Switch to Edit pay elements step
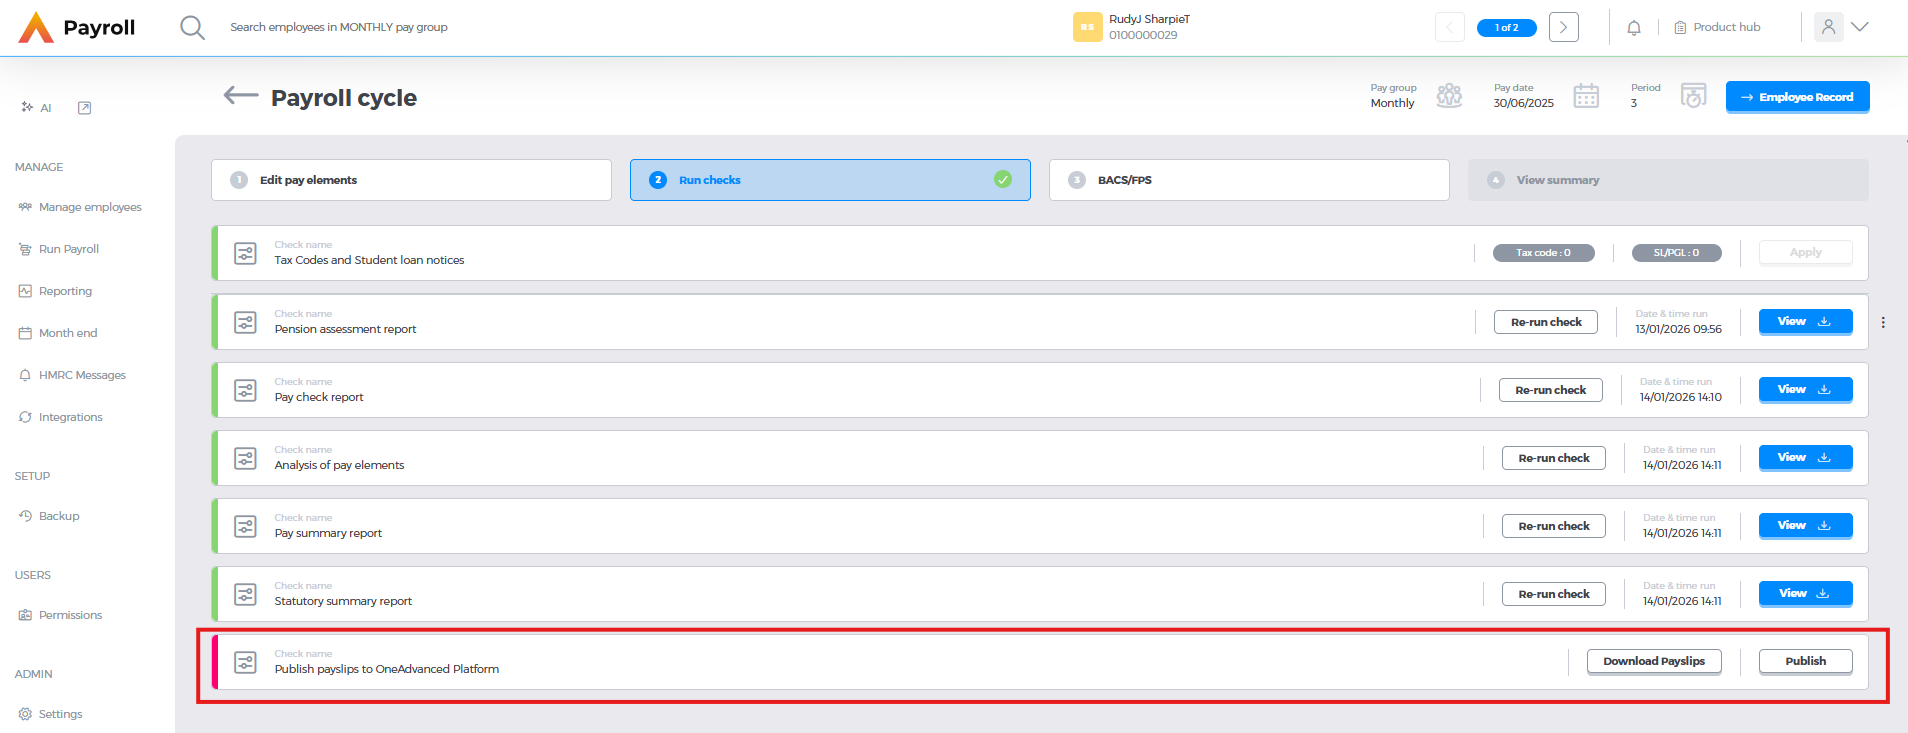The width and height of the screenshot is (1908, 733). pos(411,180)
